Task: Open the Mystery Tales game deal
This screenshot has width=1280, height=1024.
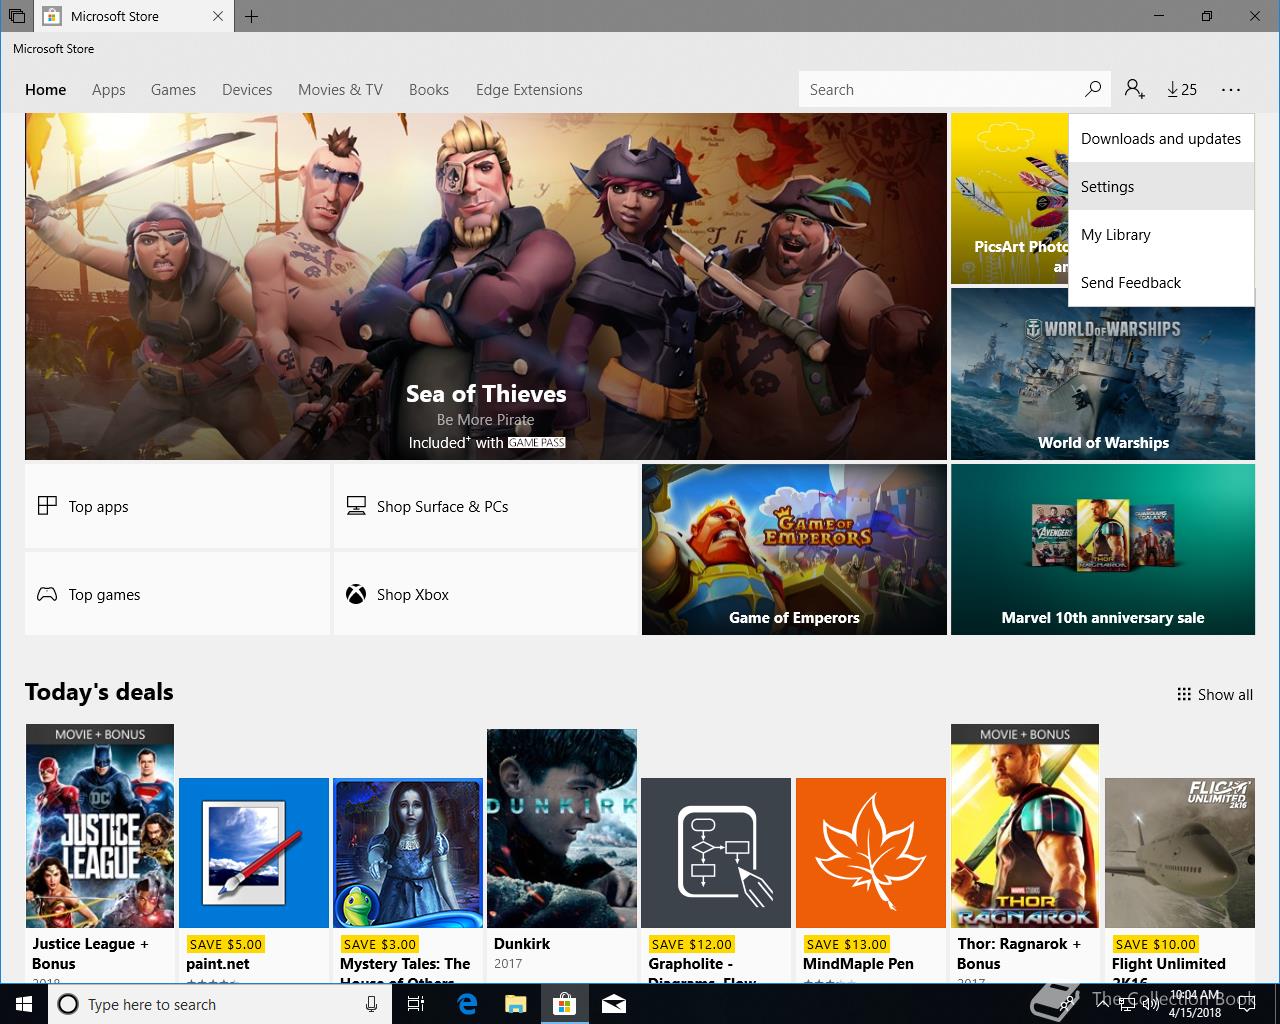Action: click(x=408, y=880)
